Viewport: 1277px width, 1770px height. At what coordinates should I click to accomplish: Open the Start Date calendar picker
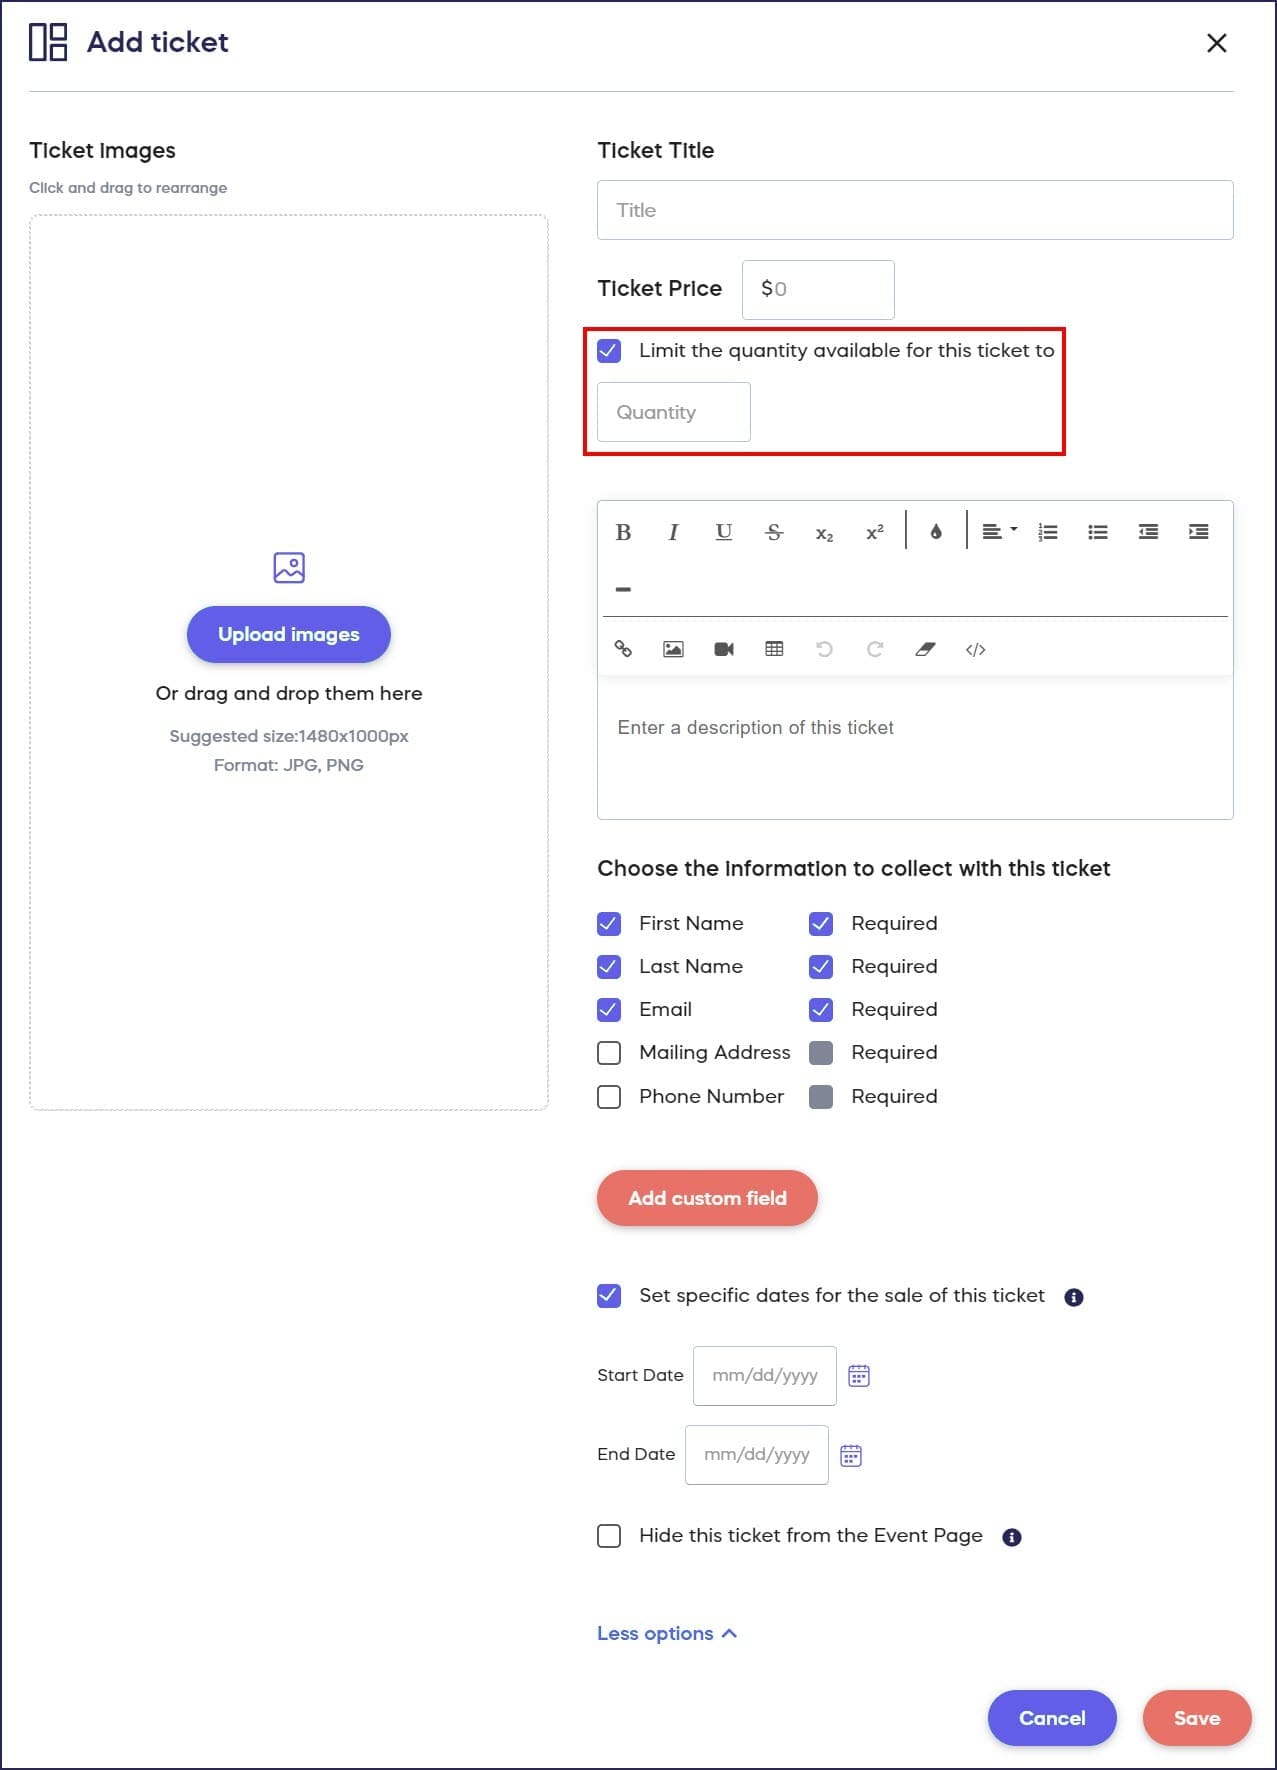click(859, 1376)
